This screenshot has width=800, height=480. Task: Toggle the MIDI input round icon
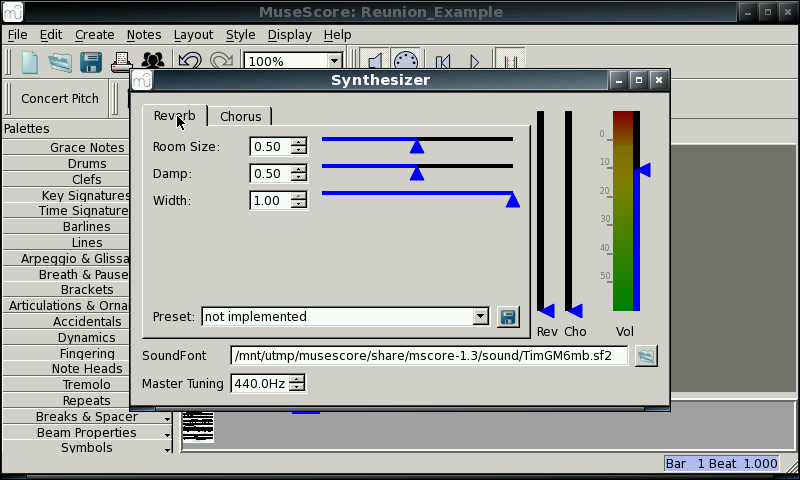click(x=406, y=60)
